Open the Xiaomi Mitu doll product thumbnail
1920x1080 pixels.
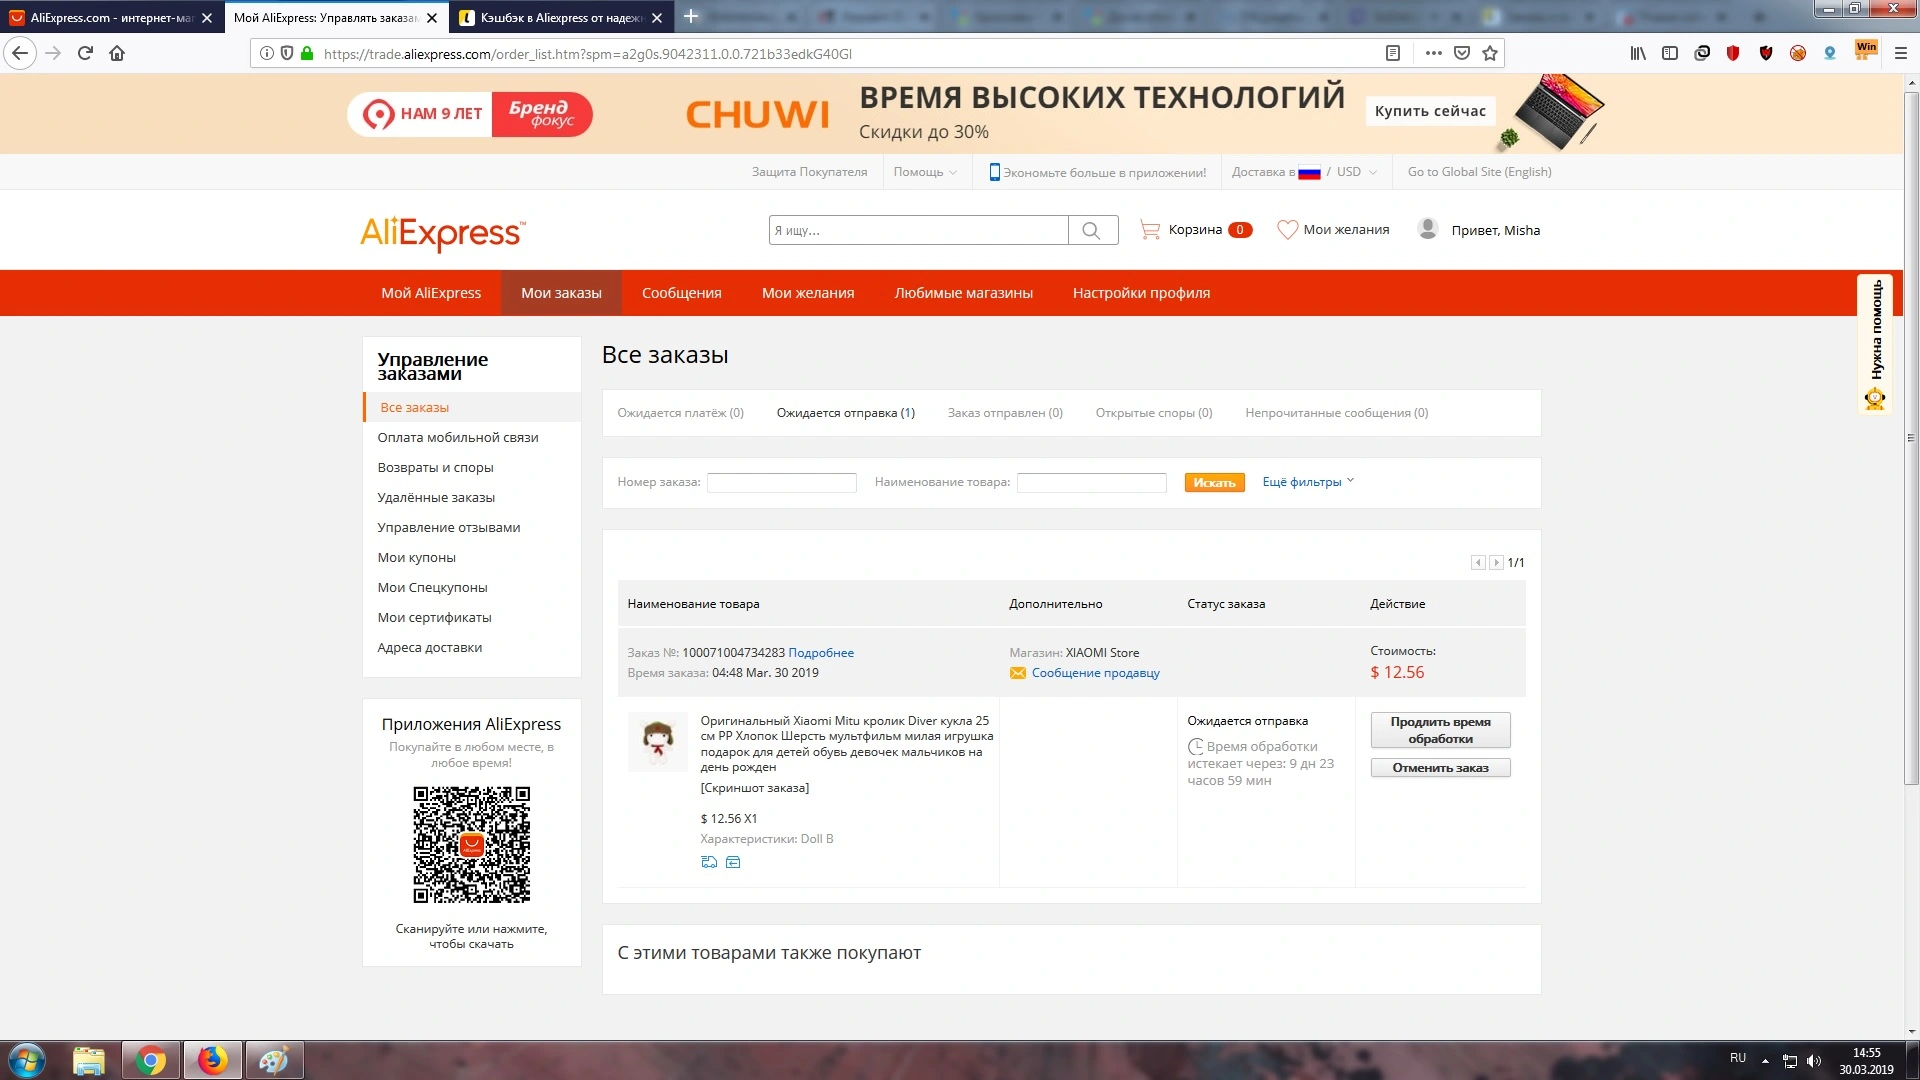coord(657,742)
